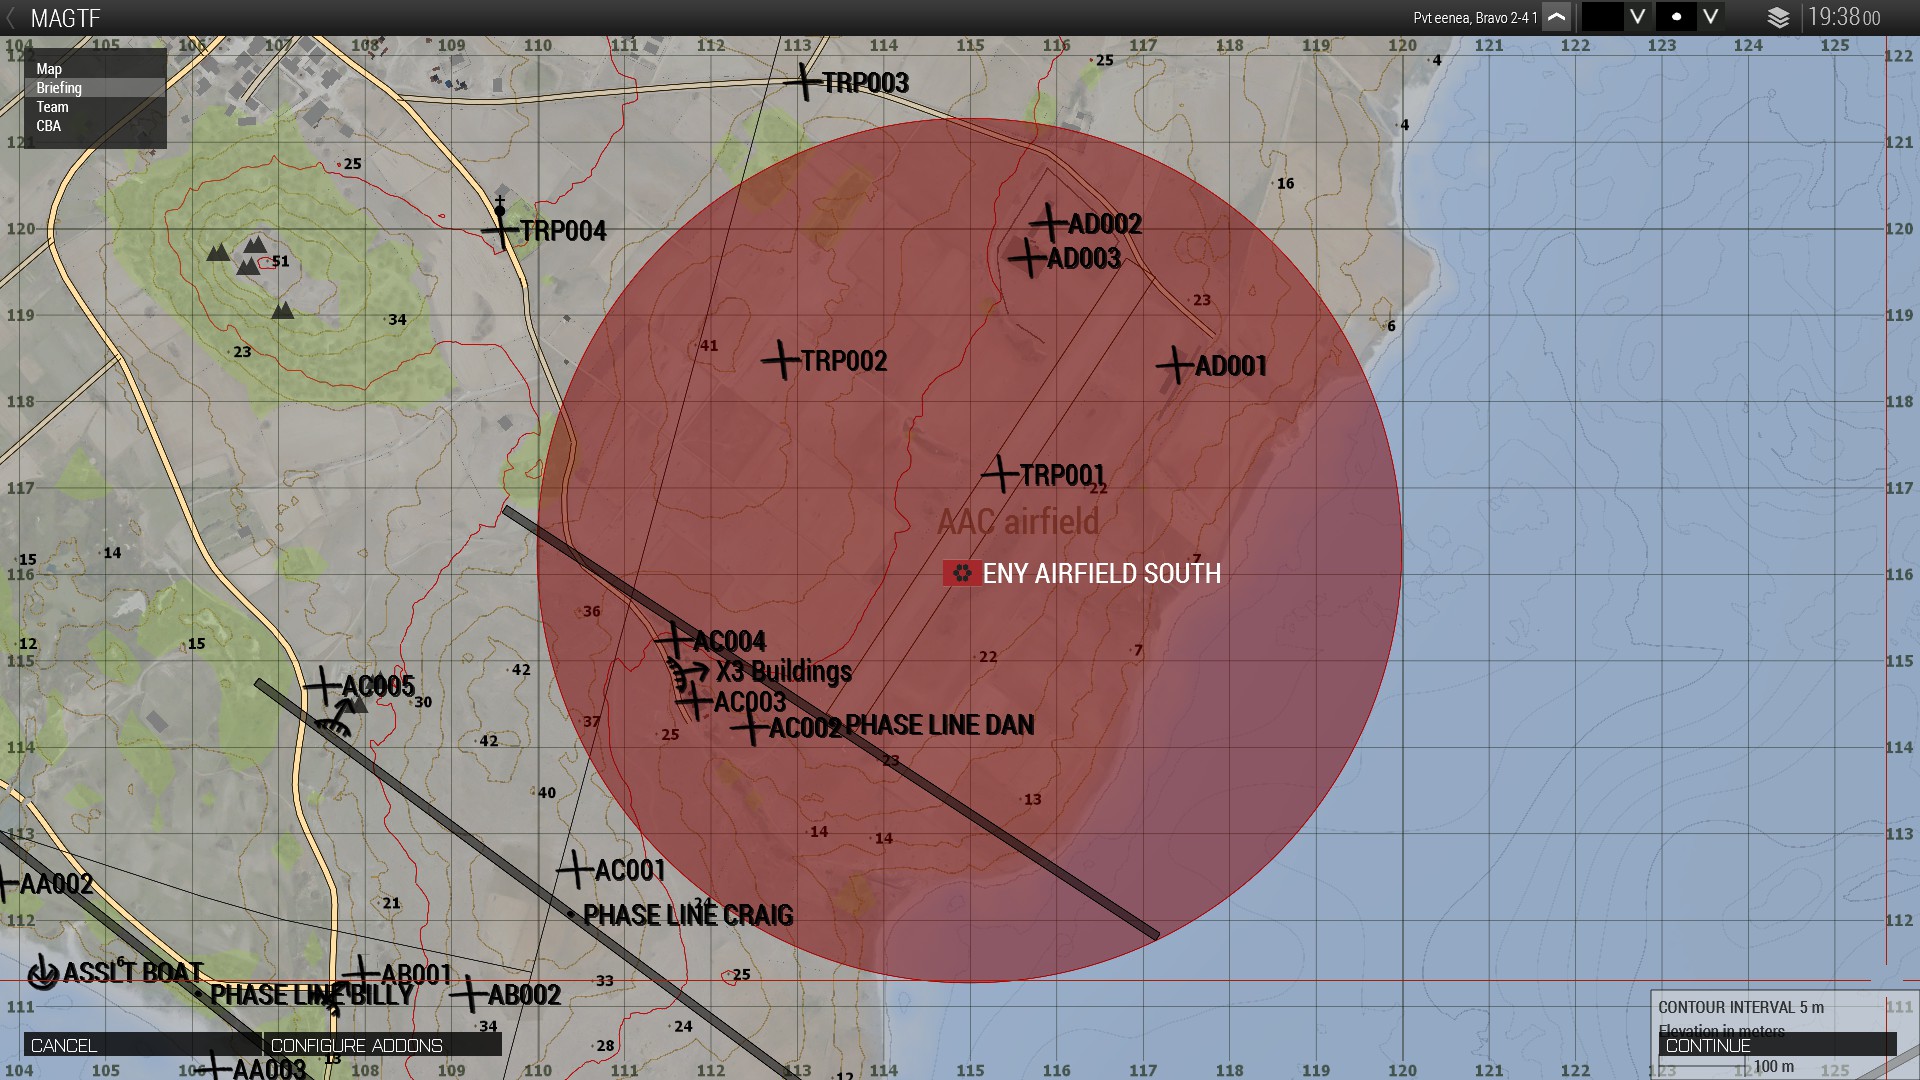Open the map layers icon
Viewport: 1920px width, 1080px height.
[x=1778, y=17]
